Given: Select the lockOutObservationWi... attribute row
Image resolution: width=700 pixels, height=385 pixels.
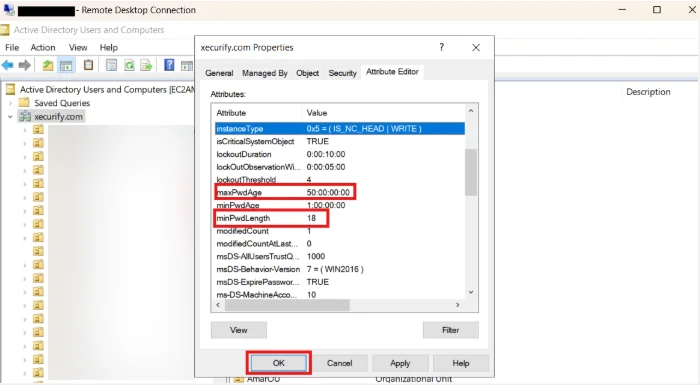Looking at the screenshot, I should point(340,167).
